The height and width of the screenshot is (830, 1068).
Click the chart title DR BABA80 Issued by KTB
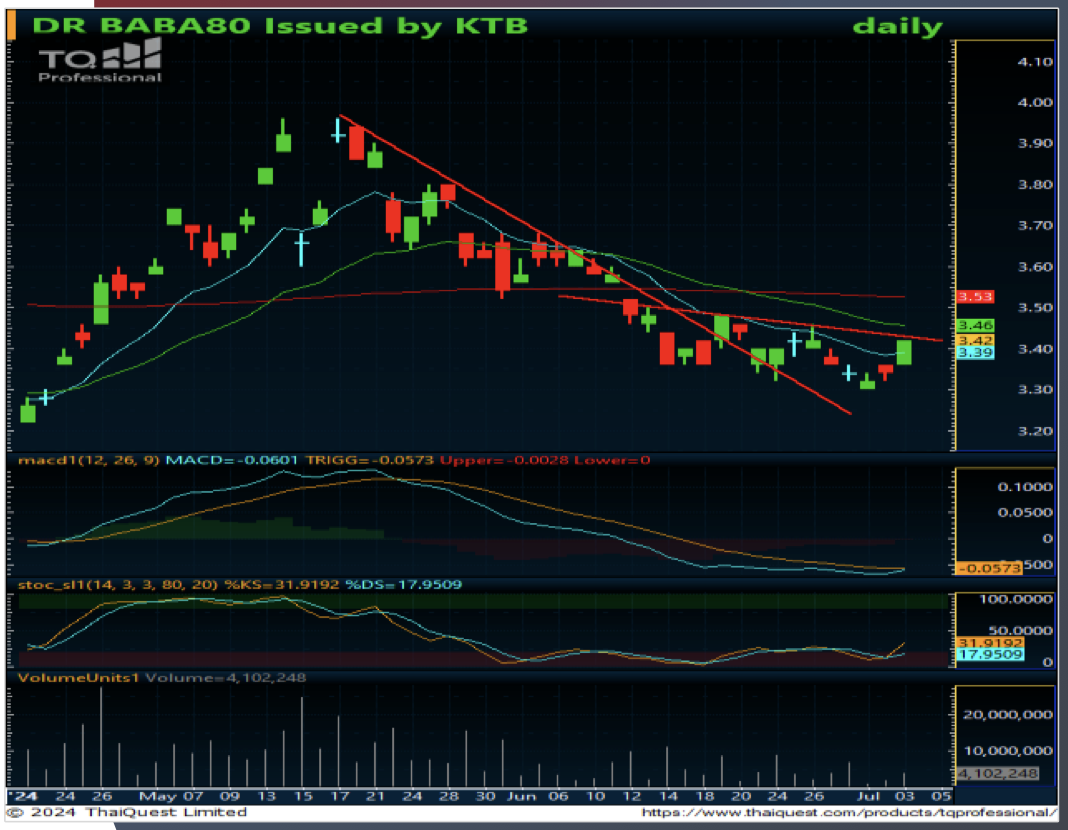[x=280, y=26]
